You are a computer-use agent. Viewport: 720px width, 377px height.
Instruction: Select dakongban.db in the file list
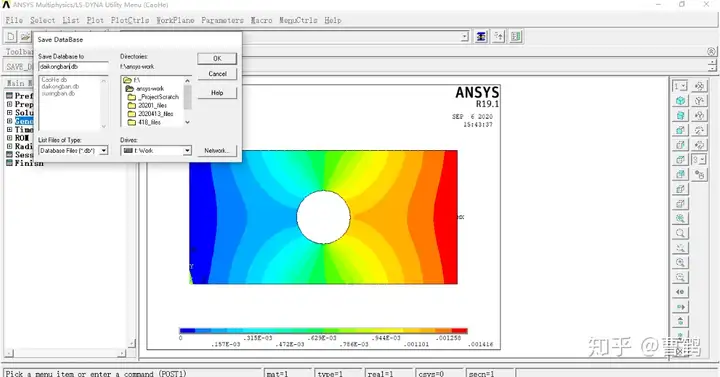(60, 86)
